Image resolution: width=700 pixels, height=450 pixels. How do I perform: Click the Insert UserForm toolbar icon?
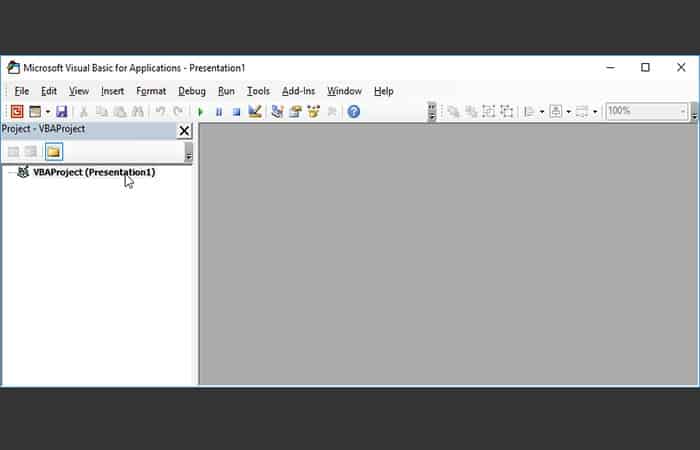(x=35, y=111)
